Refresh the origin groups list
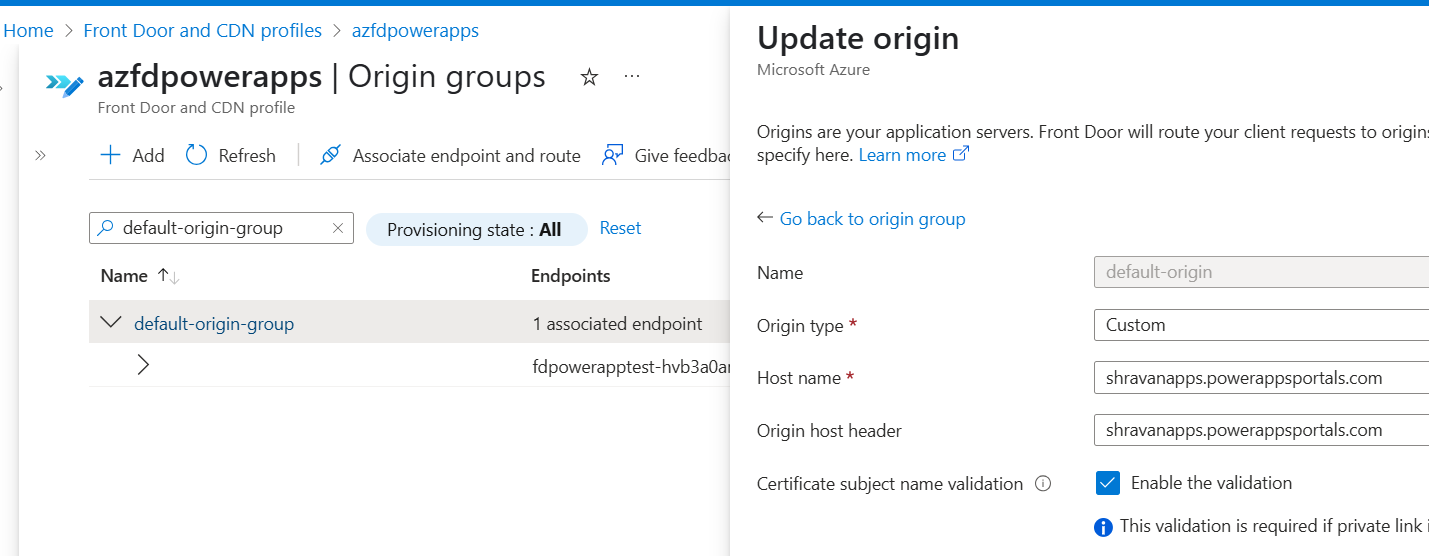 click(231, 156)
